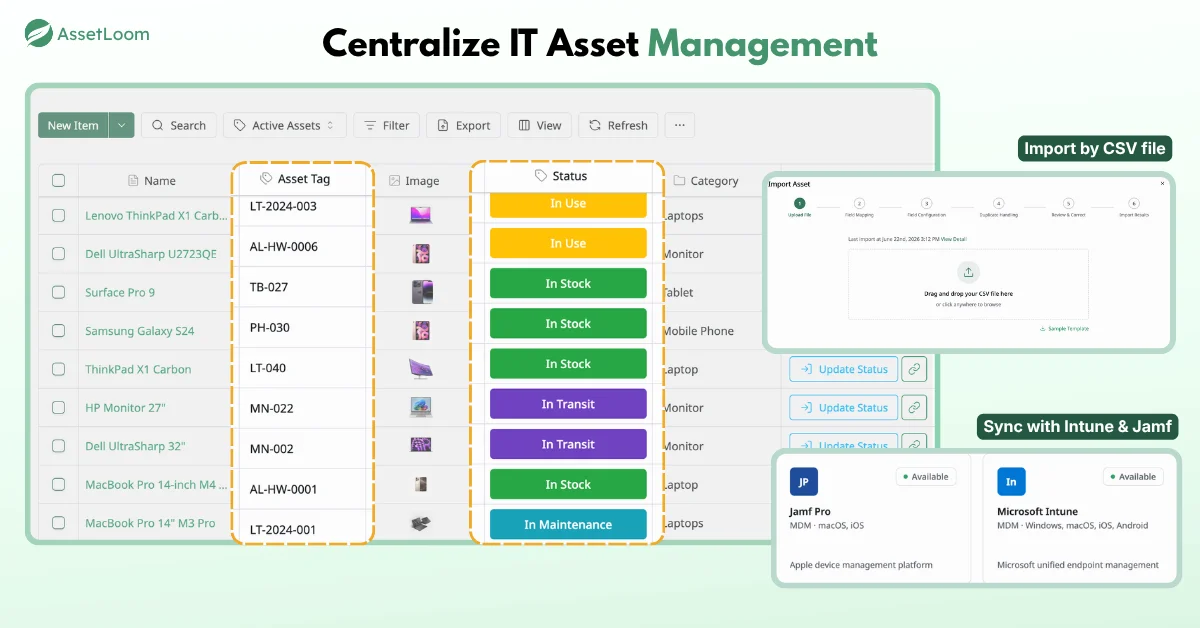Click the LT-040 asset thumbnail image
The height and width of the screenshot is (628, 1200).
(421, 369)
